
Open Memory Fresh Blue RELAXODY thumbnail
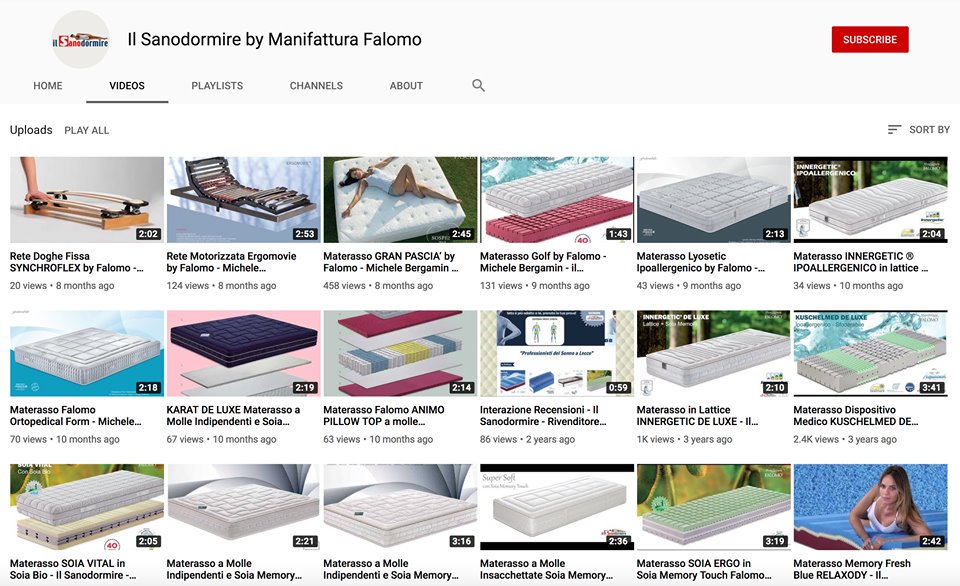point(871,507)
